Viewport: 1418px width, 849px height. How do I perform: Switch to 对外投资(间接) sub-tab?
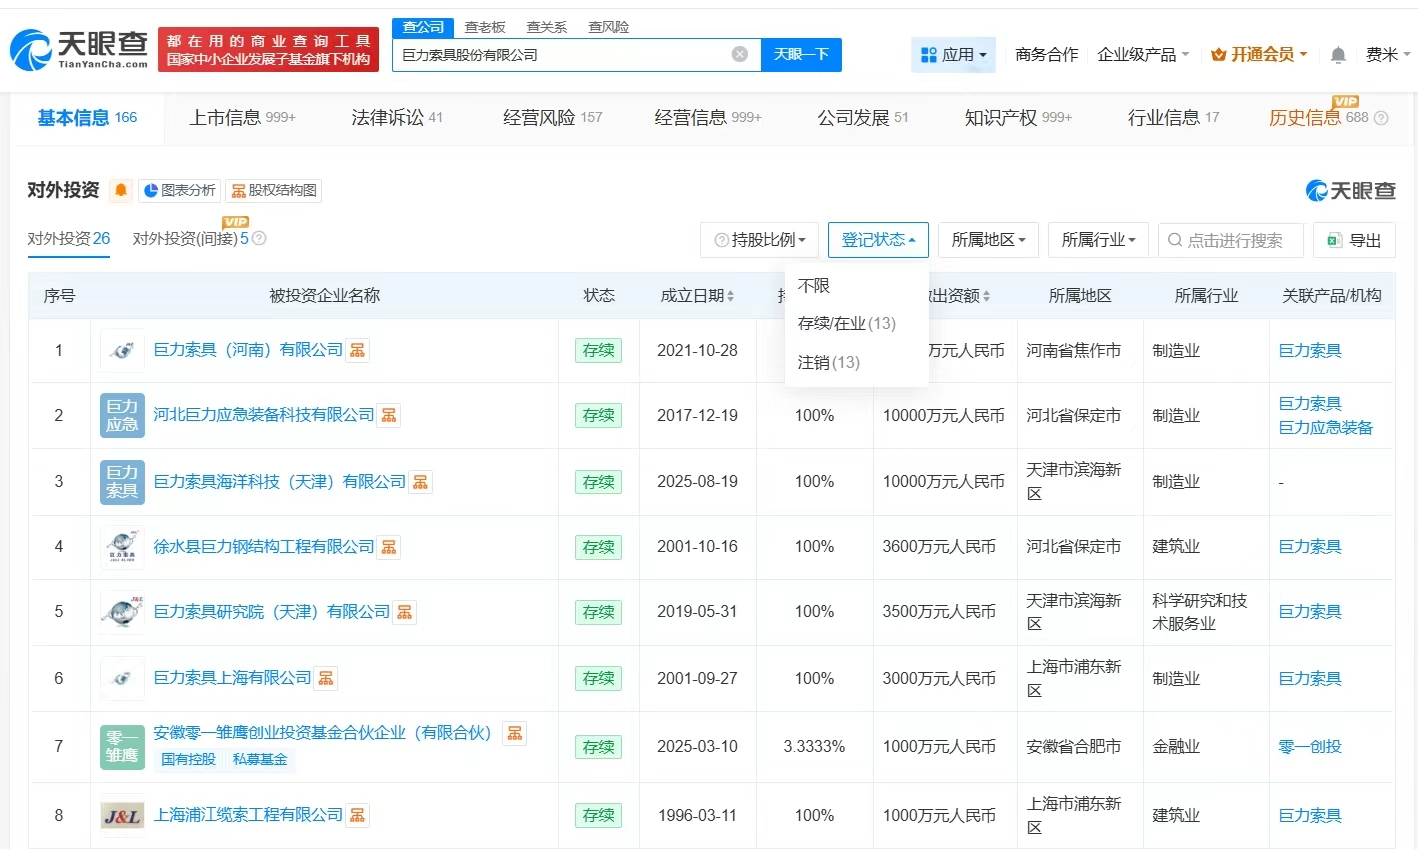[x=190, y=239]
